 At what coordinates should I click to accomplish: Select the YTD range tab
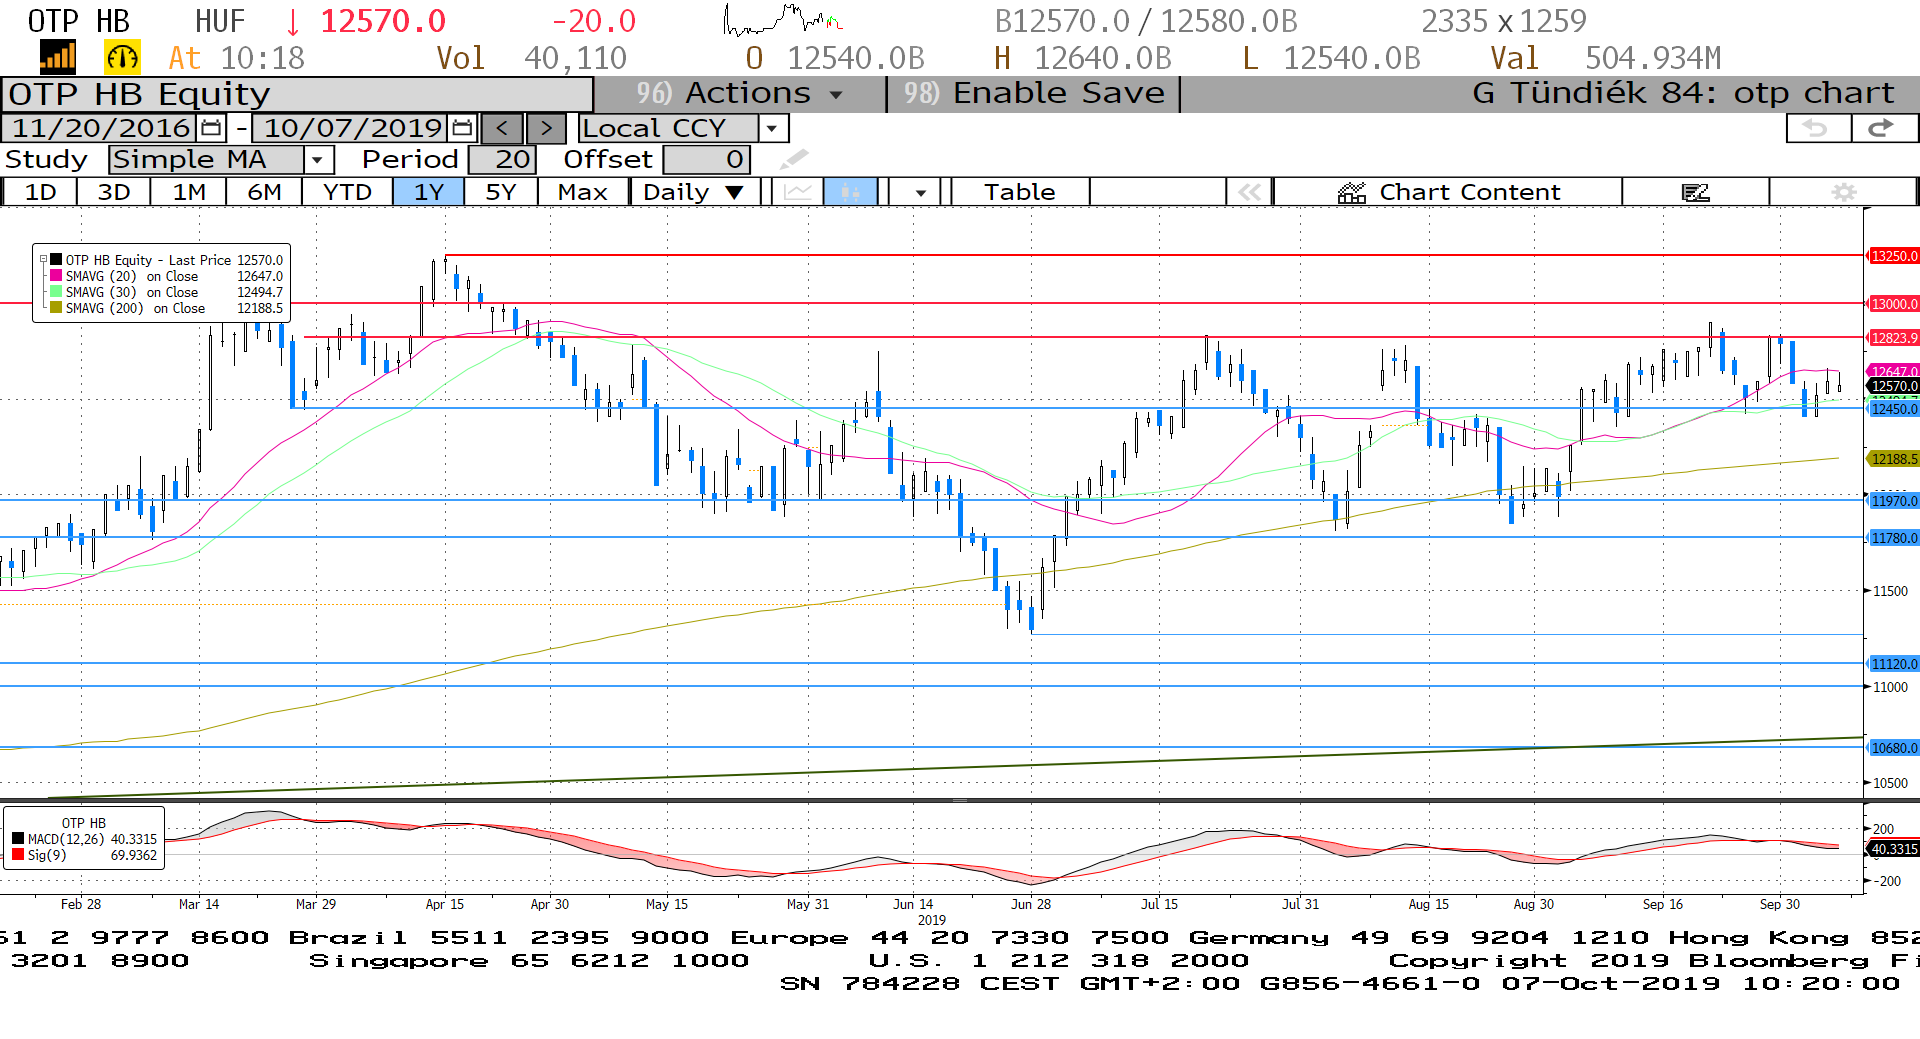click(347, 192)
